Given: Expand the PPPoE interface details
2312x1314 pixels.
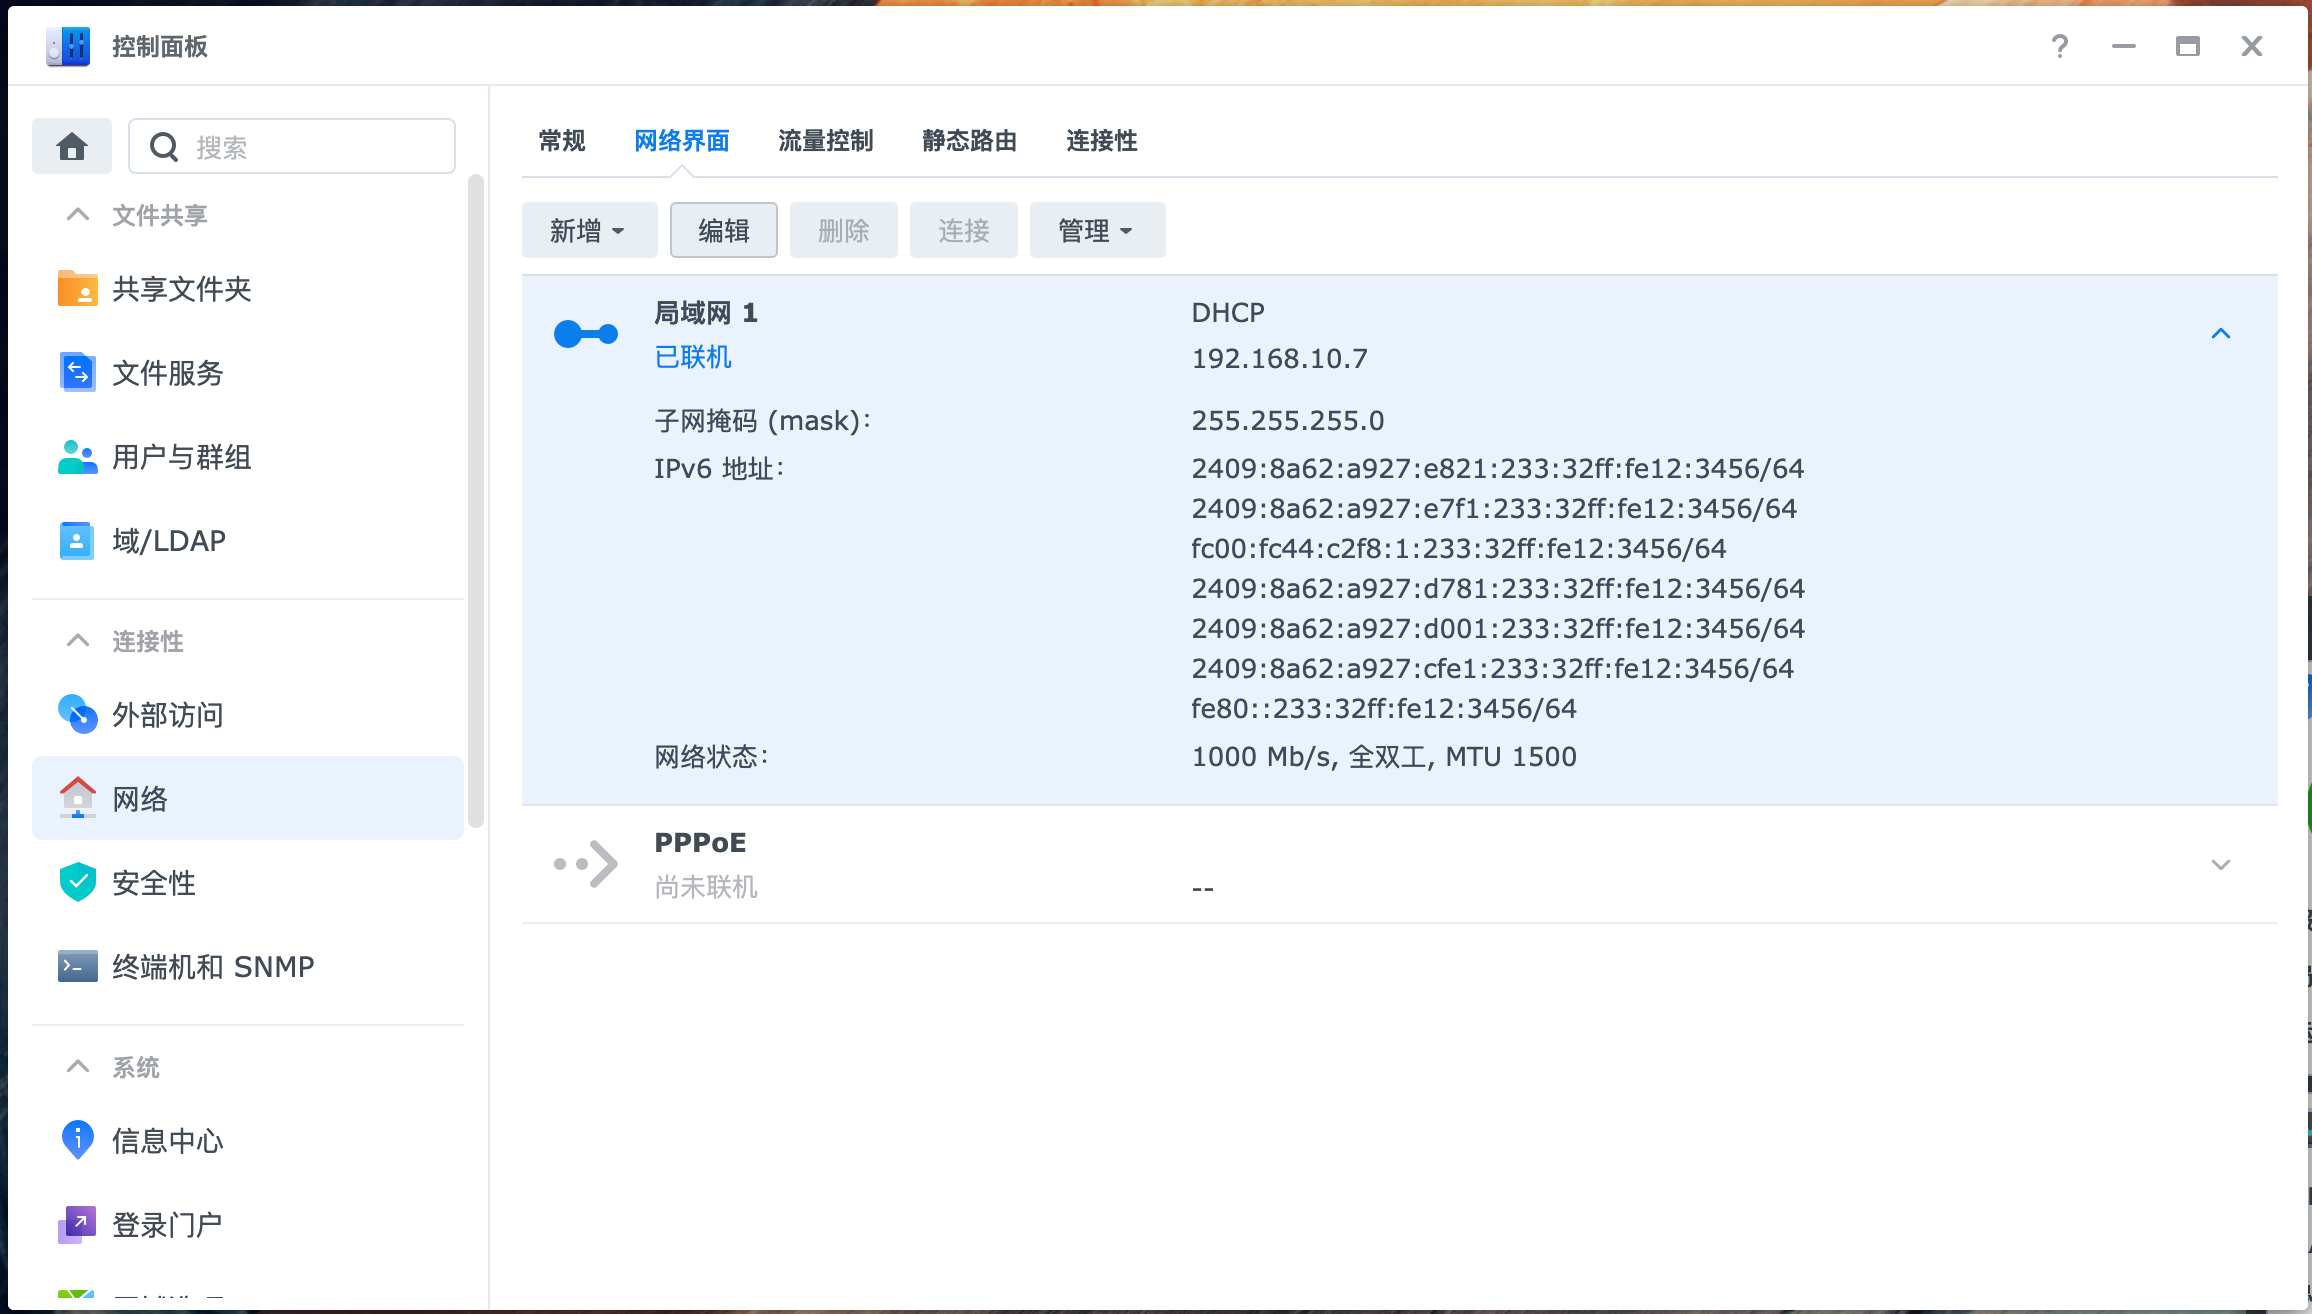Looking at the screenshot, I should [x=2220, y=865].
